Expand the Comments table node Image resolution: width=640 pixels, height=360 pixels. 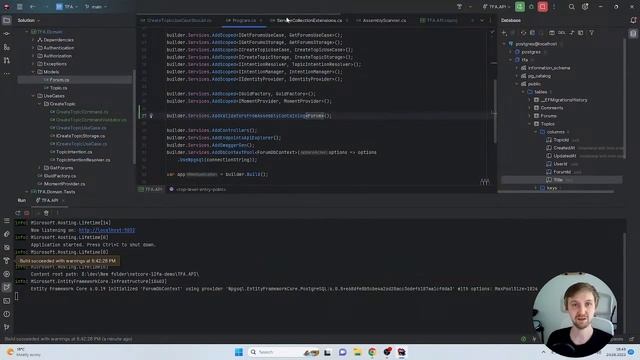[530, 108]
